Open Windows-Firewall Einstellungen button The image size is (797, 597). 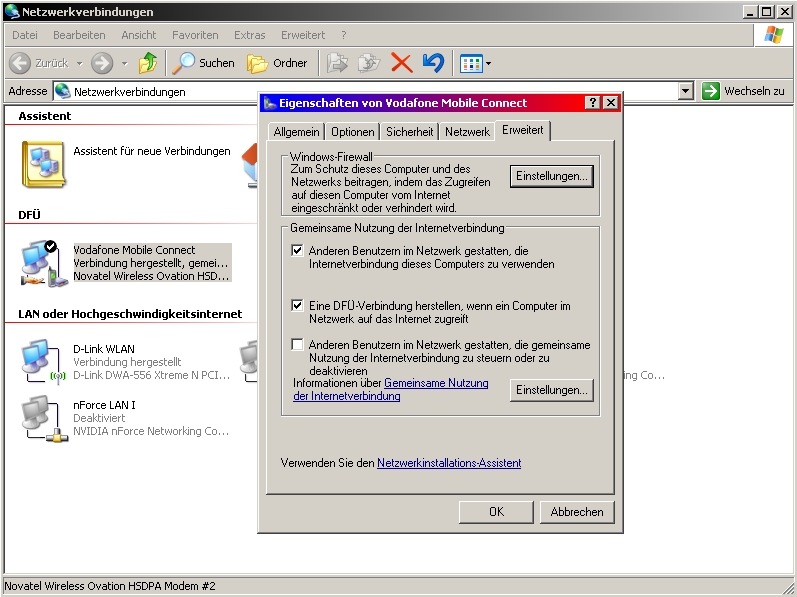tap(551, 176)
